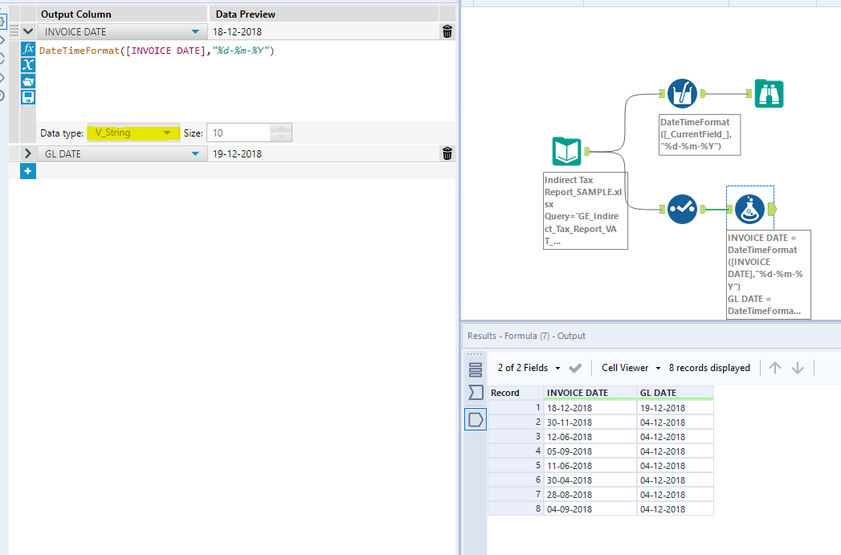Open the fx functions icon
Screen dimensions: 841x555
click(x=28, y=49)
